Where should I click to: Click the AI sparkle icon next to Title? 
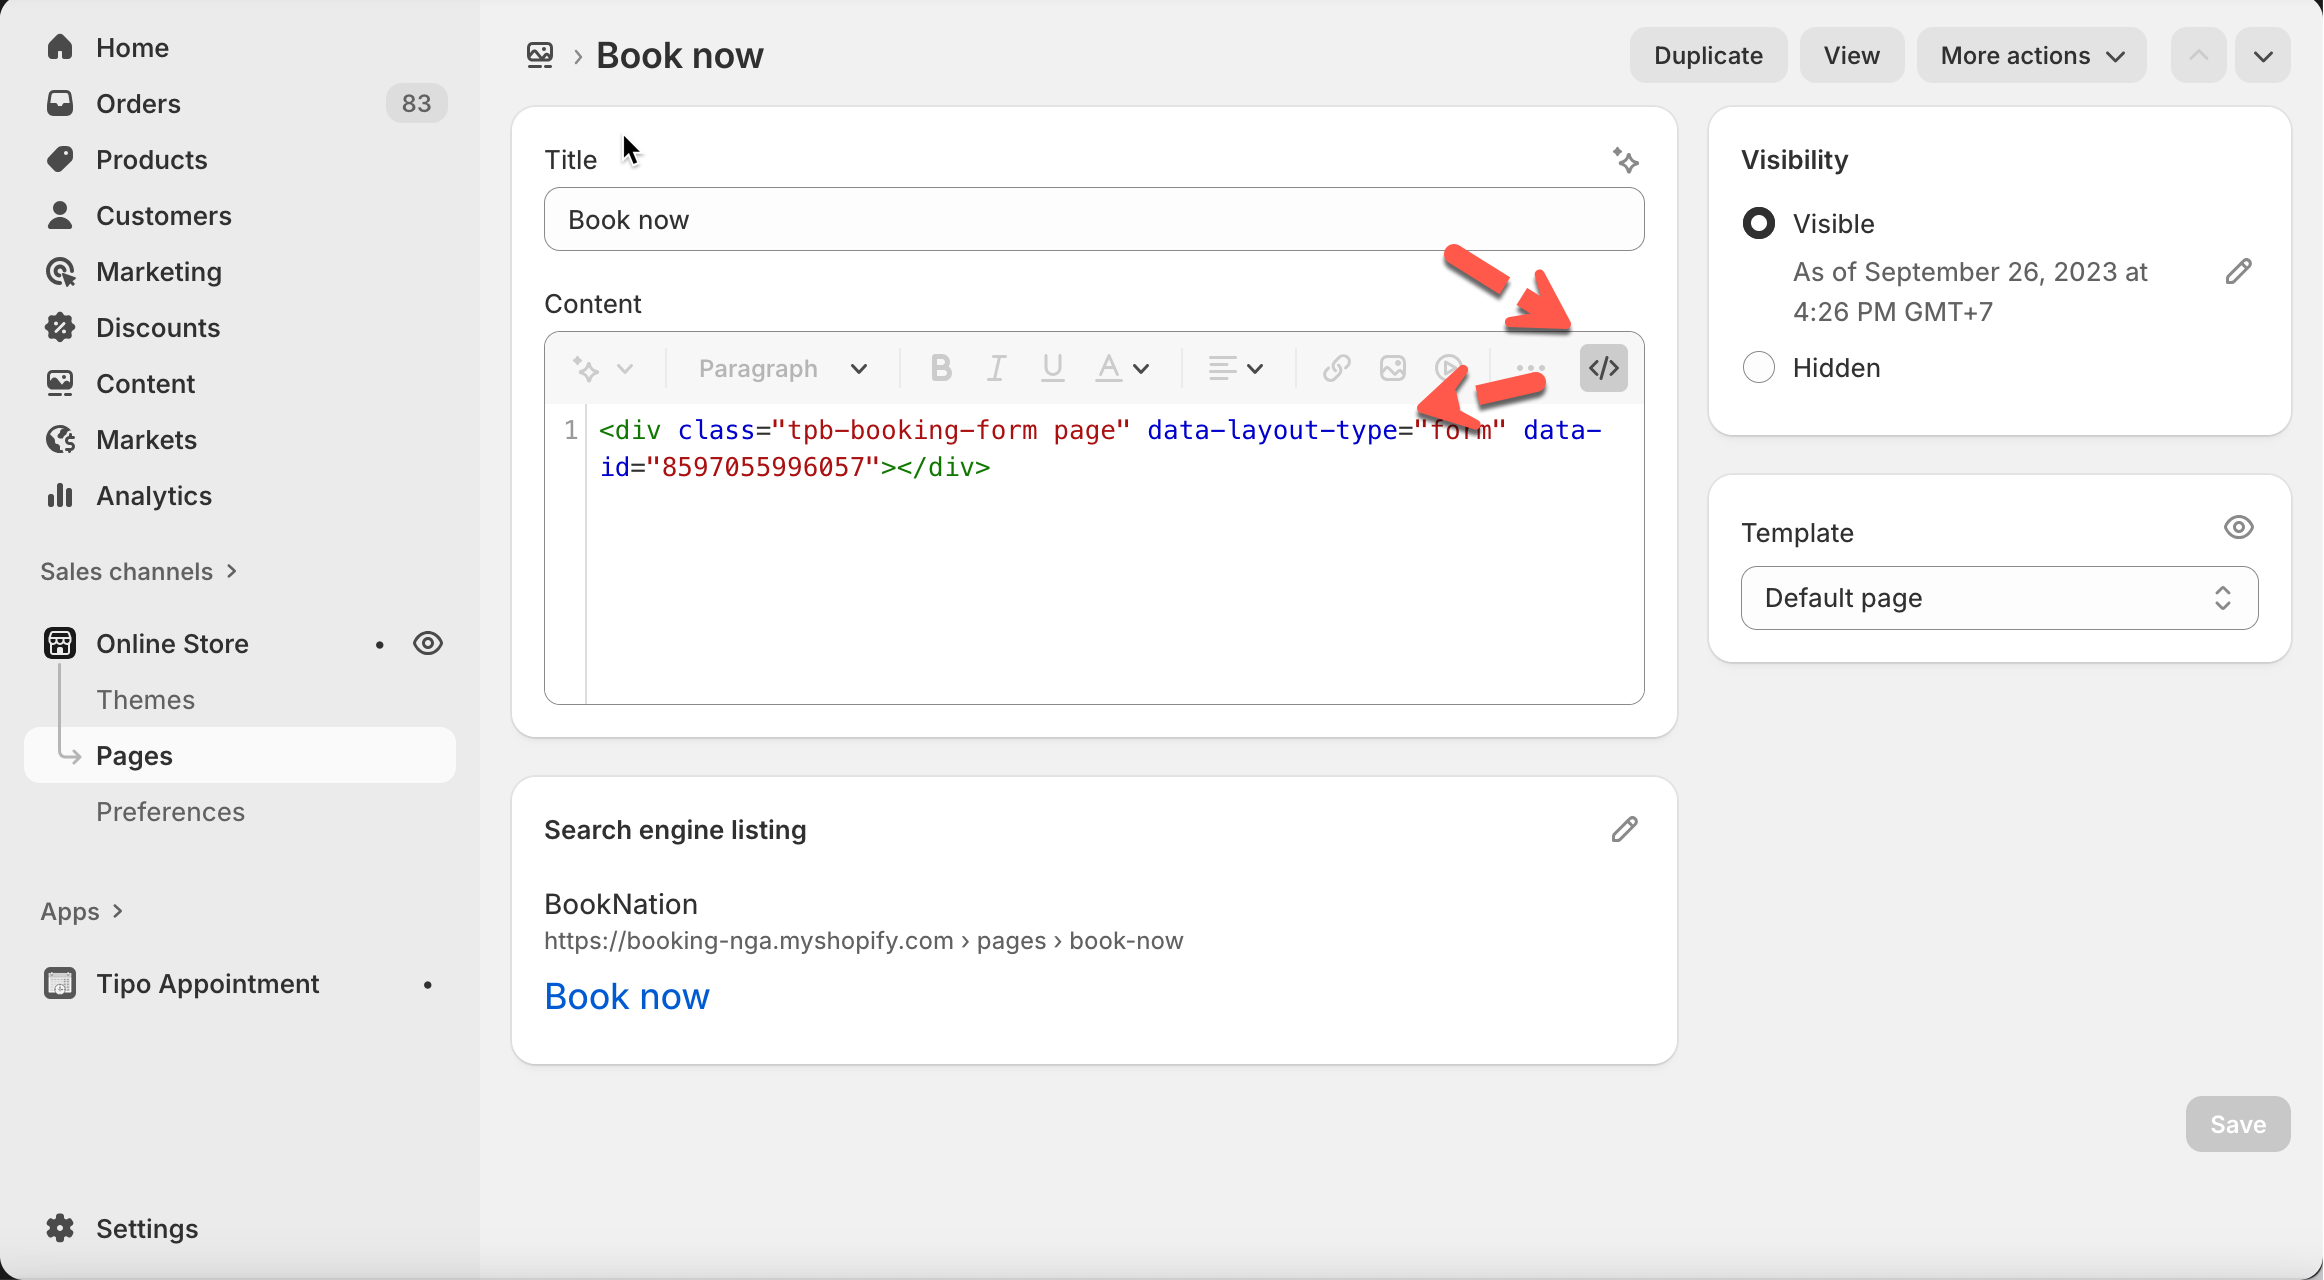(1625, 160)
